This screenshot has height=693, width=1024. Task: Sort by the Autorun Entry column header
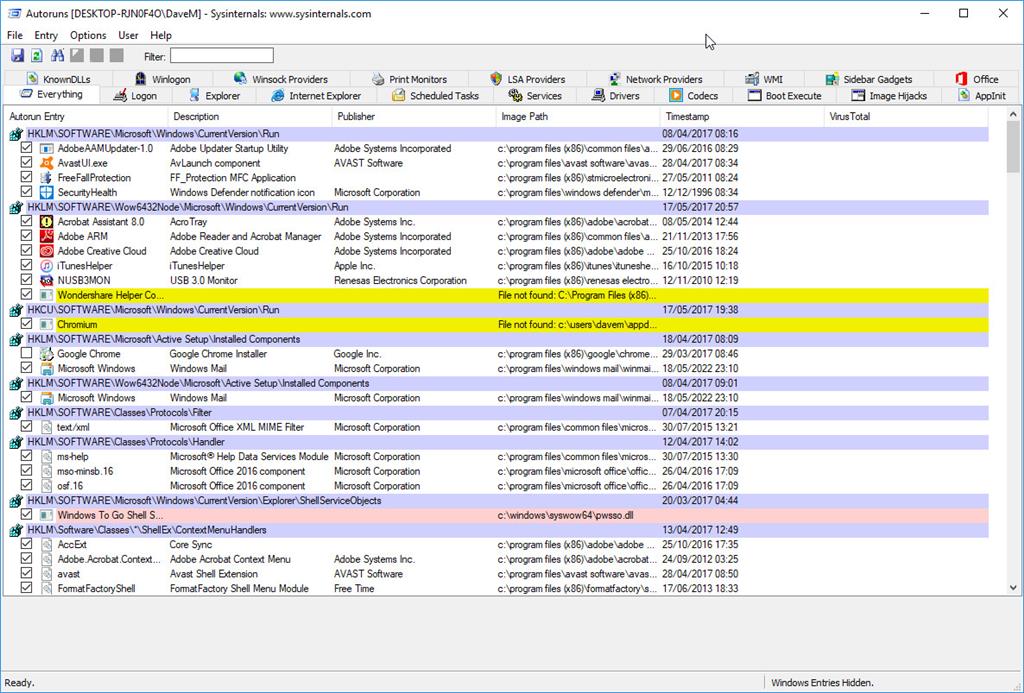pyautogui.click(x=86, y=116)
